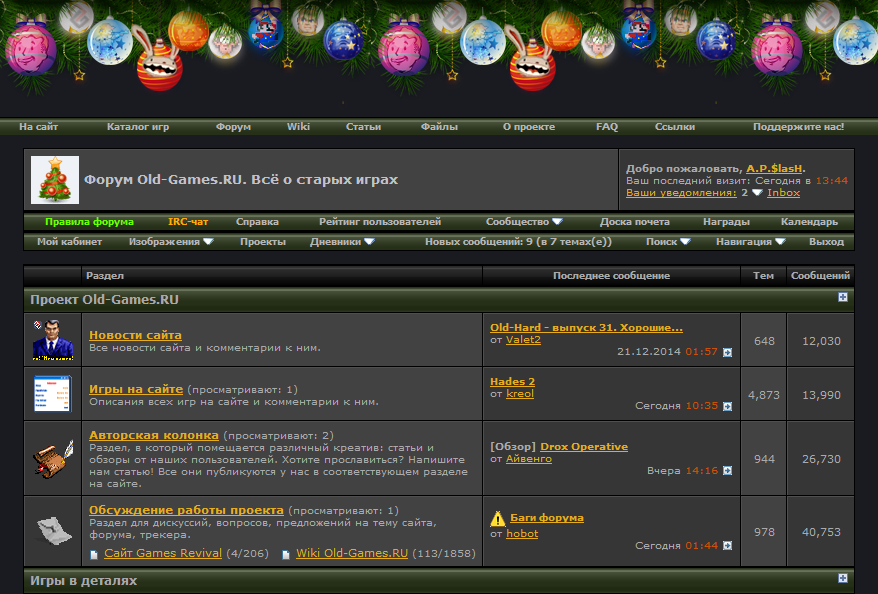
Task: Open the Баги форума thread
Action: click(547, 518)
